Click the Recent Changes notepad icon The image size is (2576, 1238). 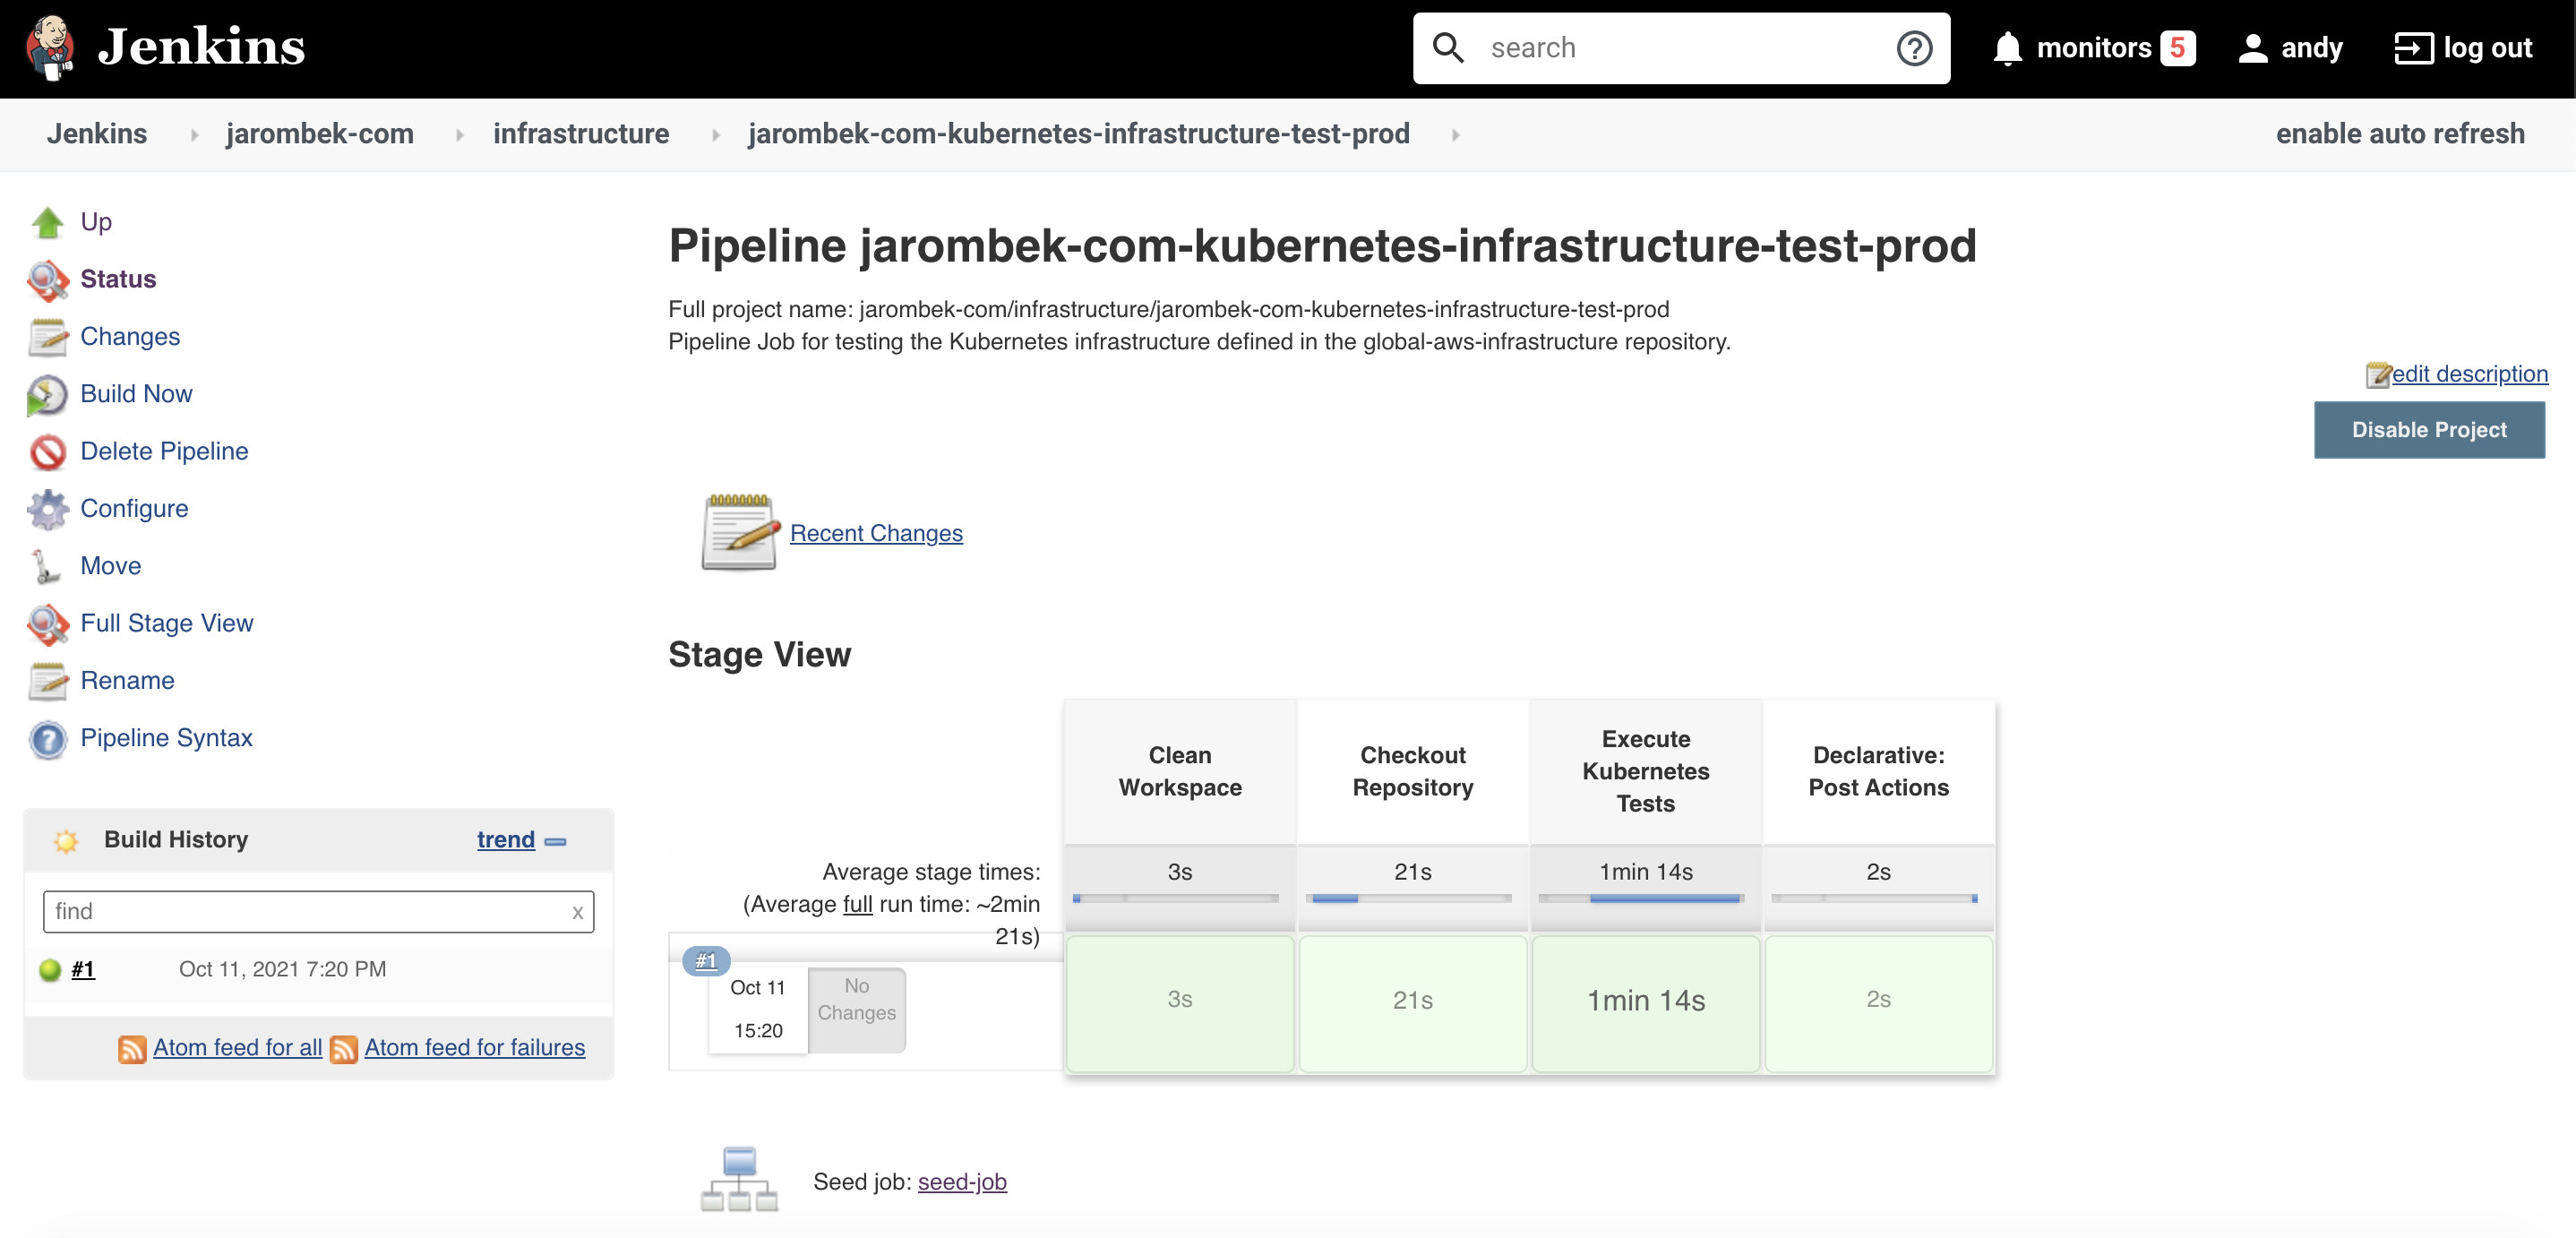(x=740, y=532)
